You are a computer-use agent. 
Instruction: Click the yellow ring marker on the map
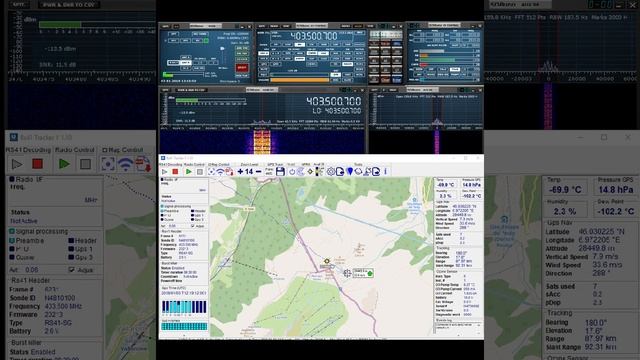tap(327, 261)
